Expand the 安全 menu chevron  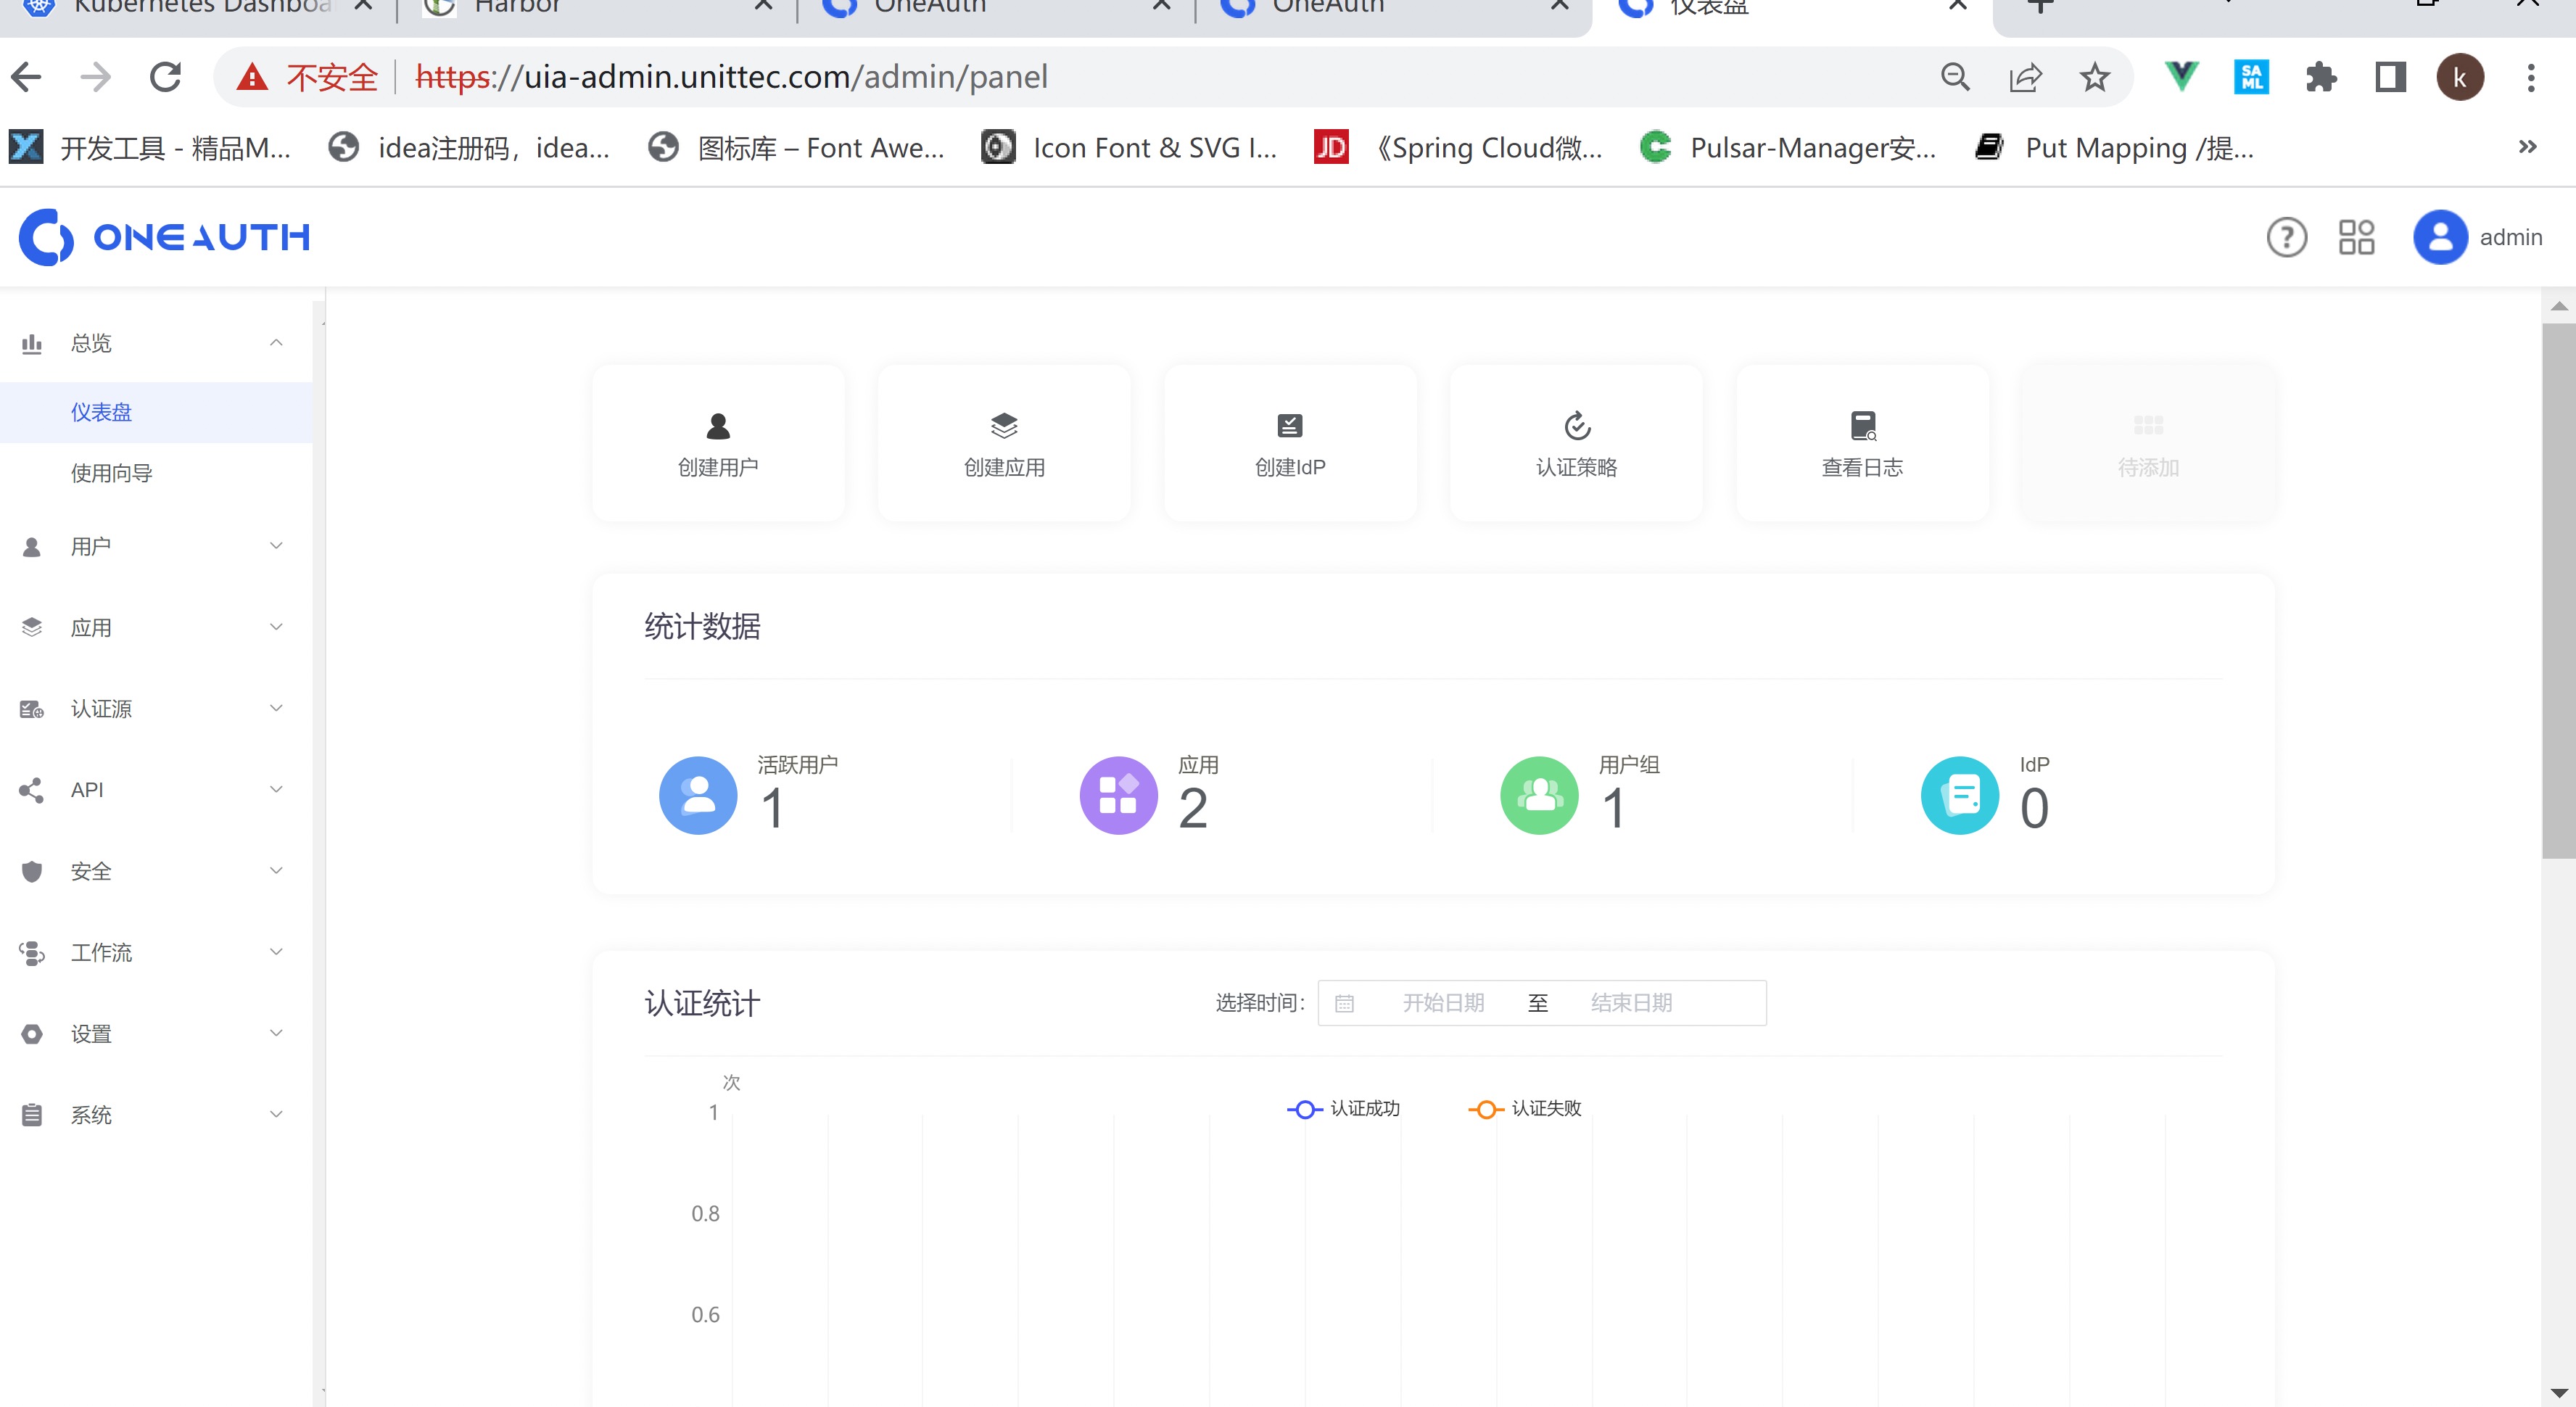[x=276, y=871]
